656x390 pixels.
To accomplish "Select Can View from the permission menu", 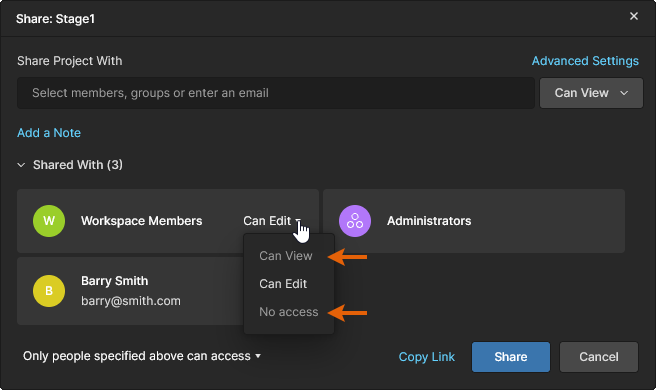I will coord(286,256).
